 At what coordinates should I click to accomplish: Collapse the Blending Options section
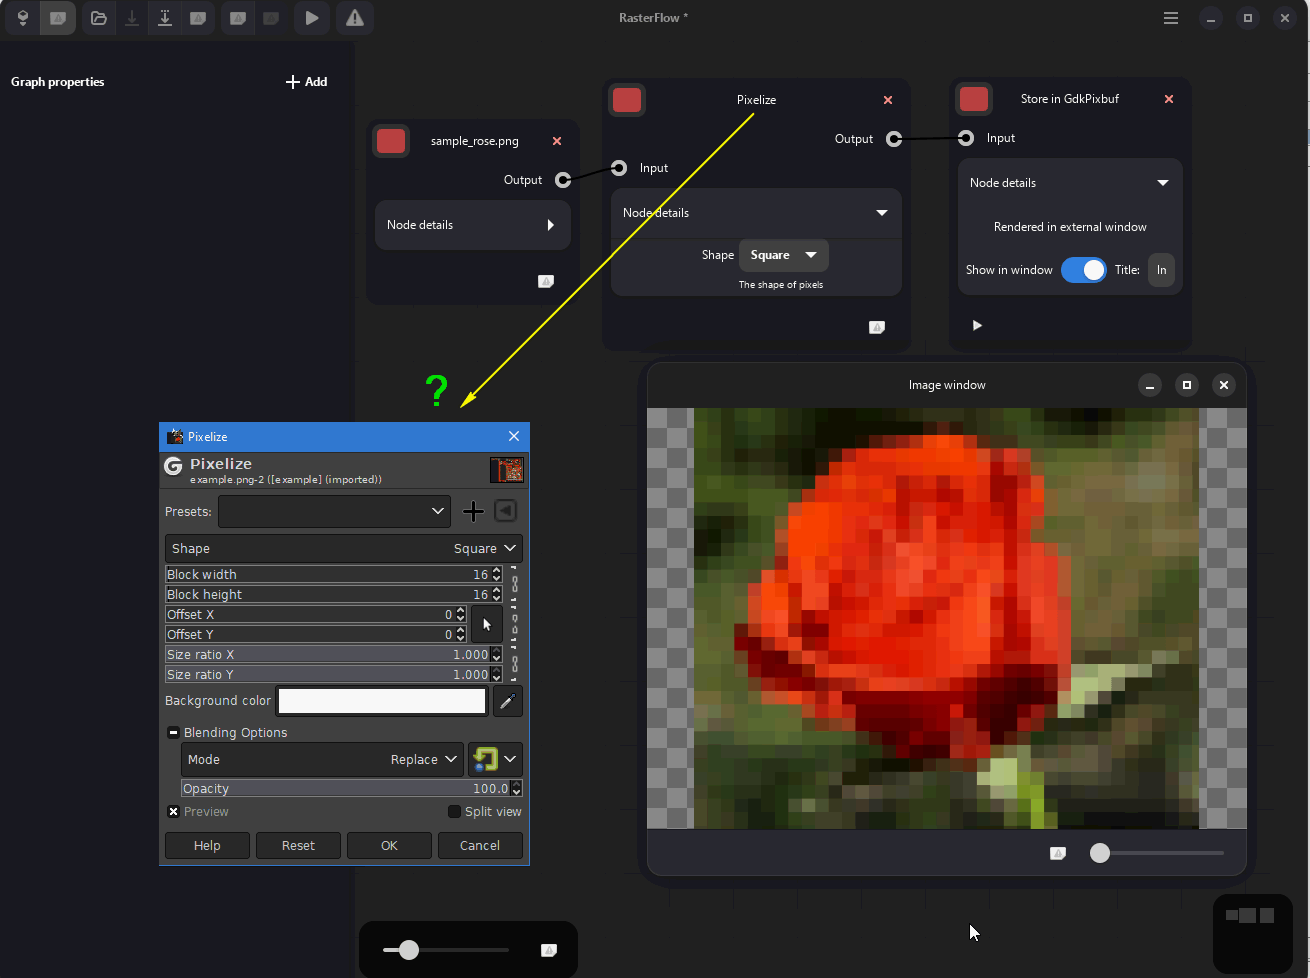pyautogui.click(x=174, y=733)
